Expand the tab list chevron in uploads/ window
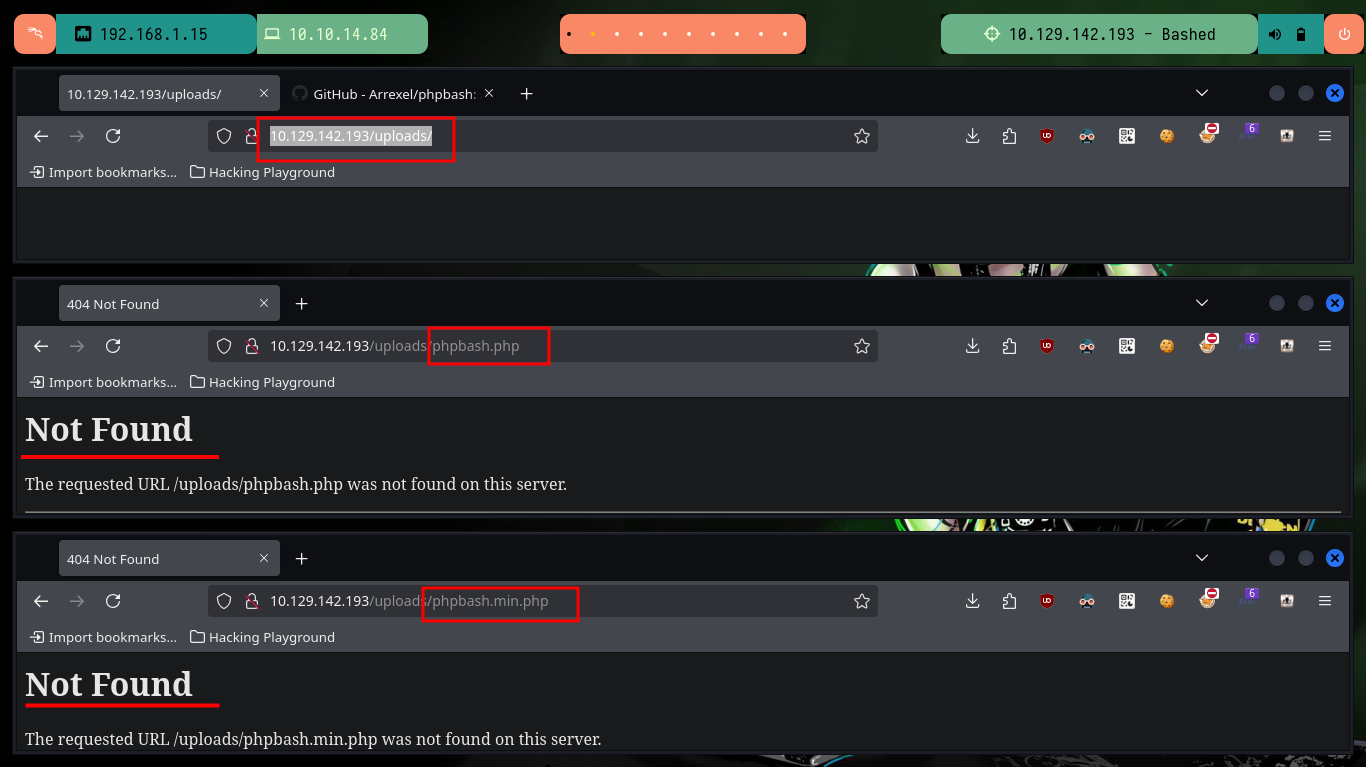Screen dimensions: 1366x767 [x=1202, y=93]
